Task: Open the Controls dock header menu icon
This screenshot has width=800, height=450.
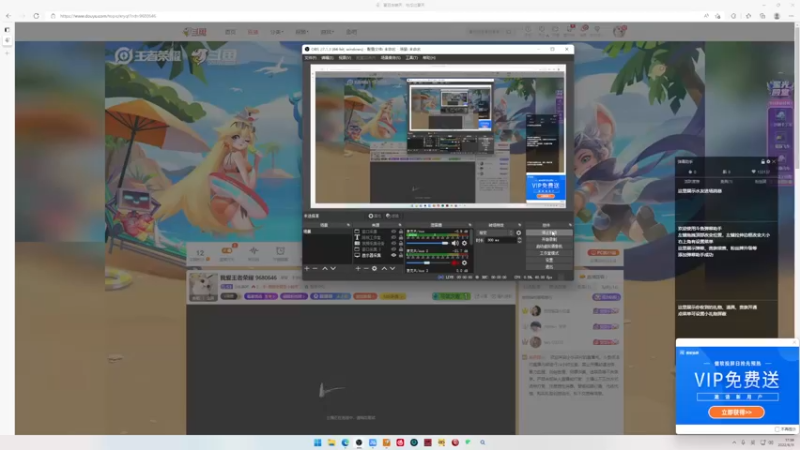Action: 570,225
